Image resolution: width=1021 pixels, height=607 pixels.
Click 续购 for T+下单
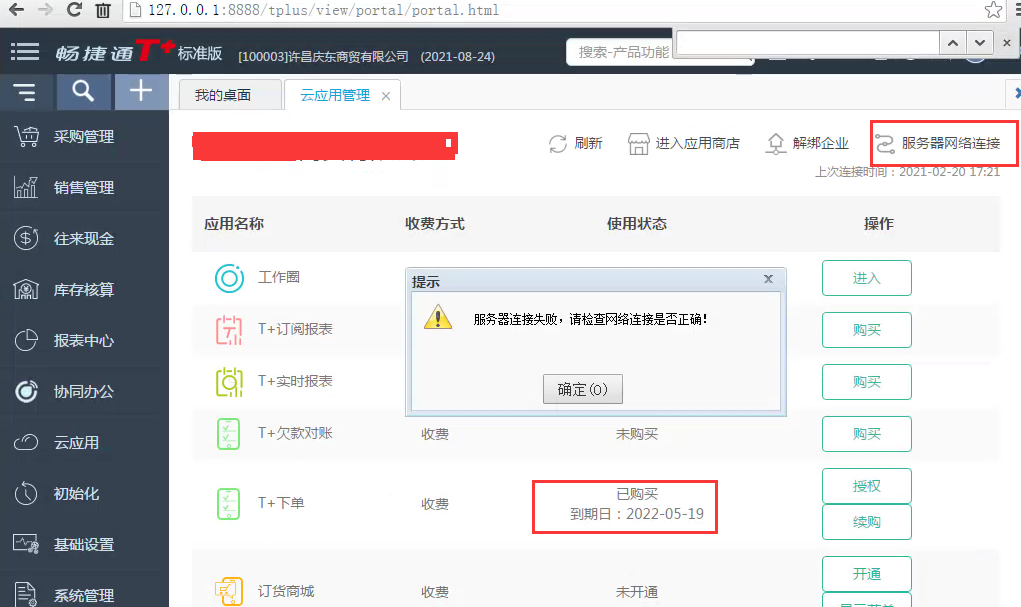[867, 522]
